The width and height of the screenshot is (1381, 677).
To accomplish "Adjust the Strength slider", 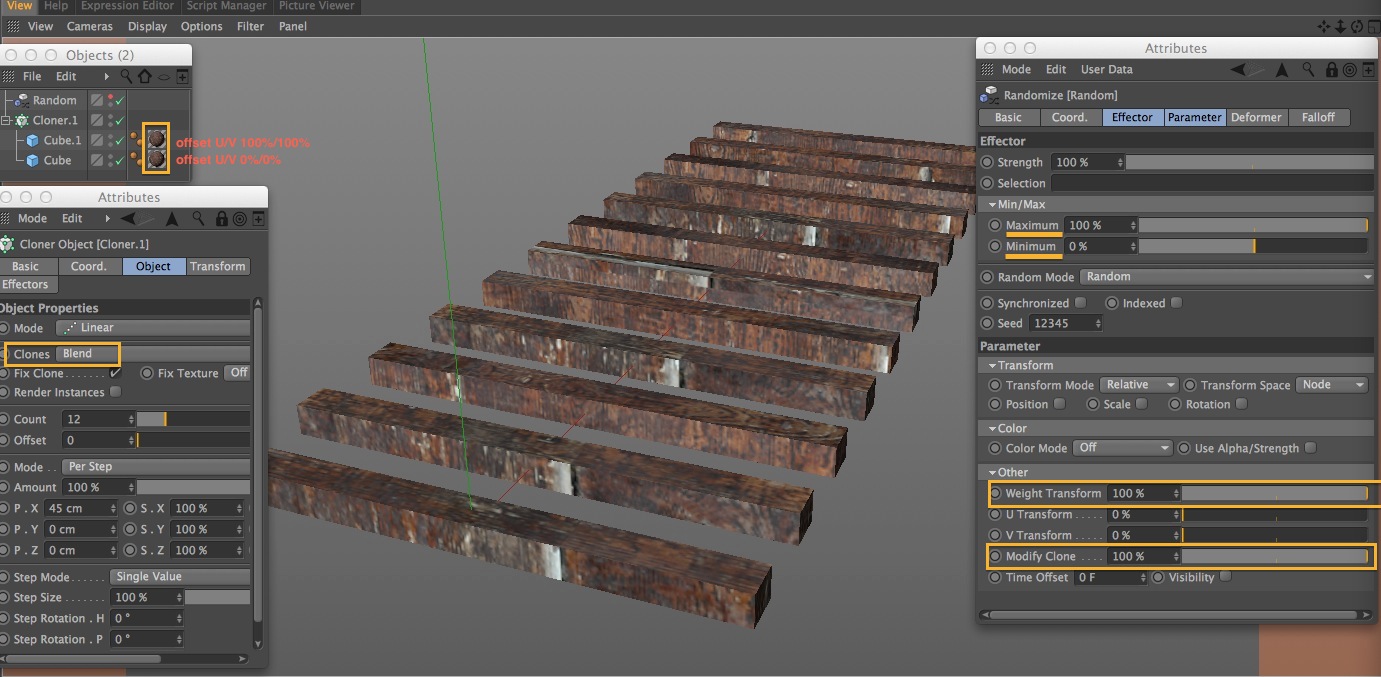I will (x=1250, y=162).
